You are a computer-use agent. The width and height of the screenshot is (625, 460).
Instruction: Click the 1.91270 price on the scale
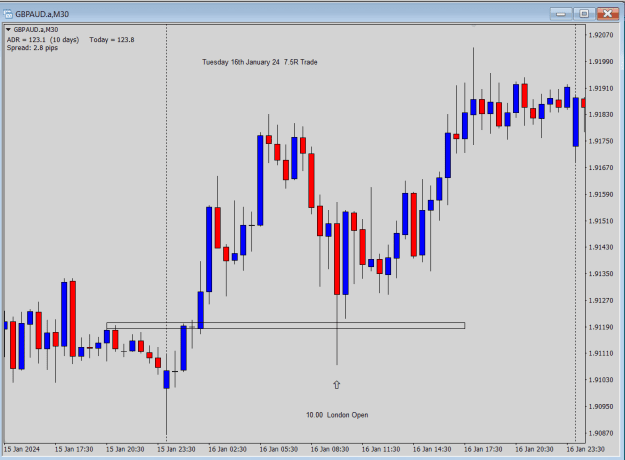click(601, 301)
